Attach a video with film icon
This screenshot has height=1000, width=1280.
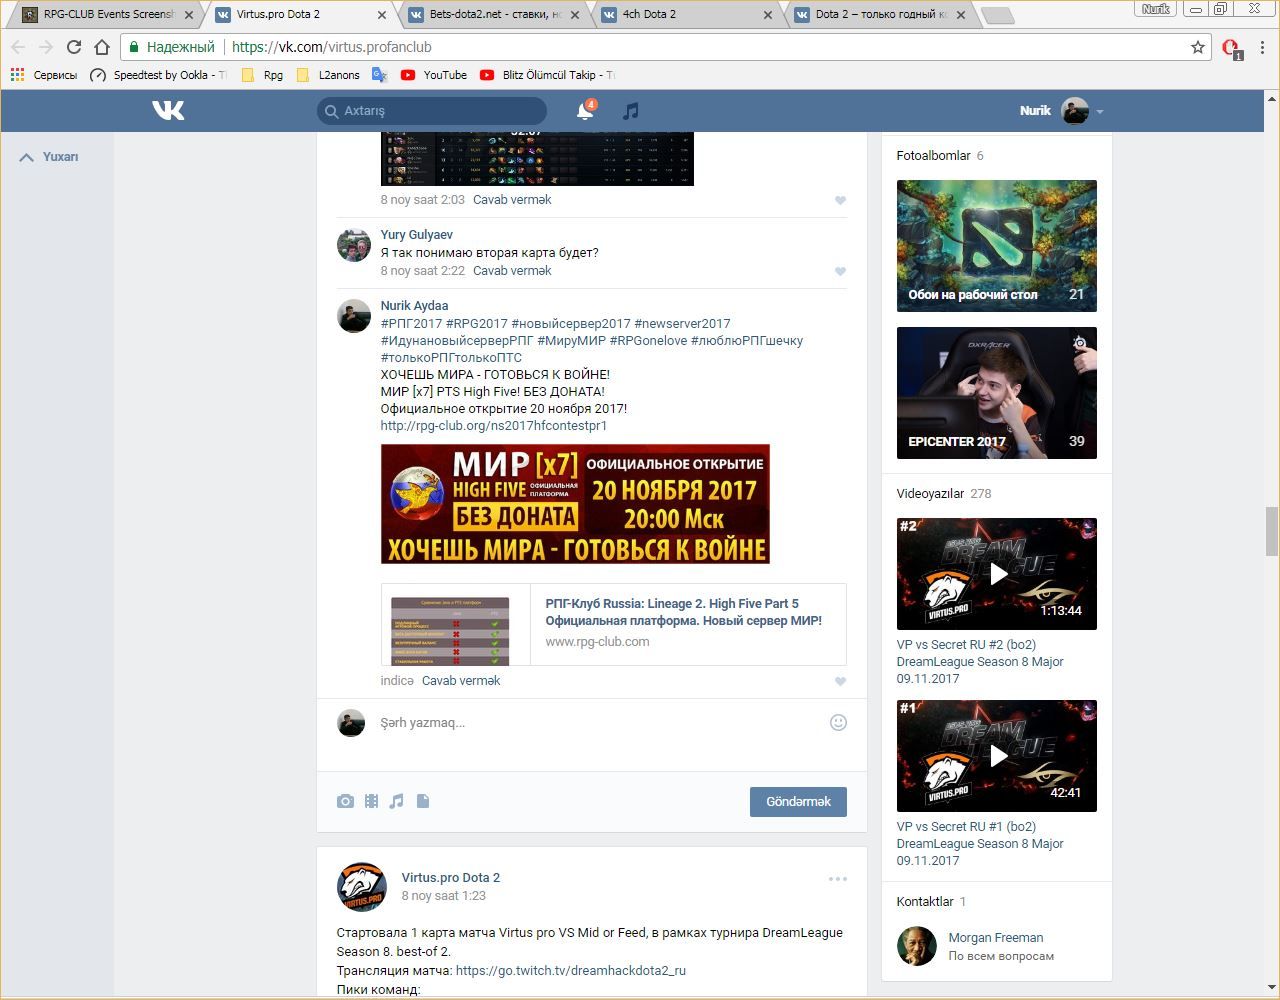point(371,801)
